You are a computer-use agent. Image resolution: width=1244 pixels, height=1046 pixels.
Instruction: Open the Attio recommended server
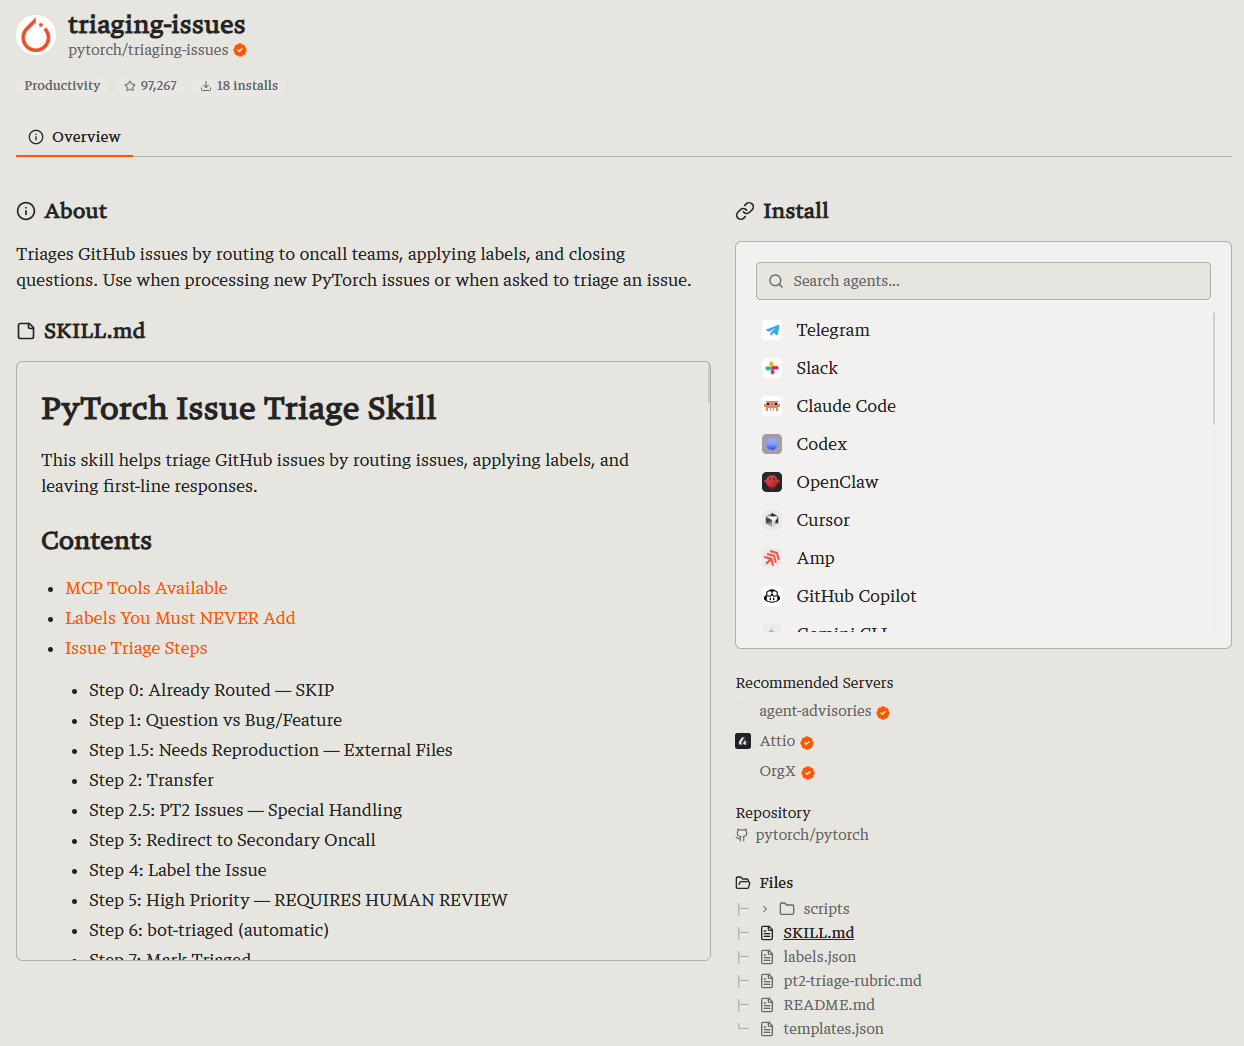tap(777, 741)
